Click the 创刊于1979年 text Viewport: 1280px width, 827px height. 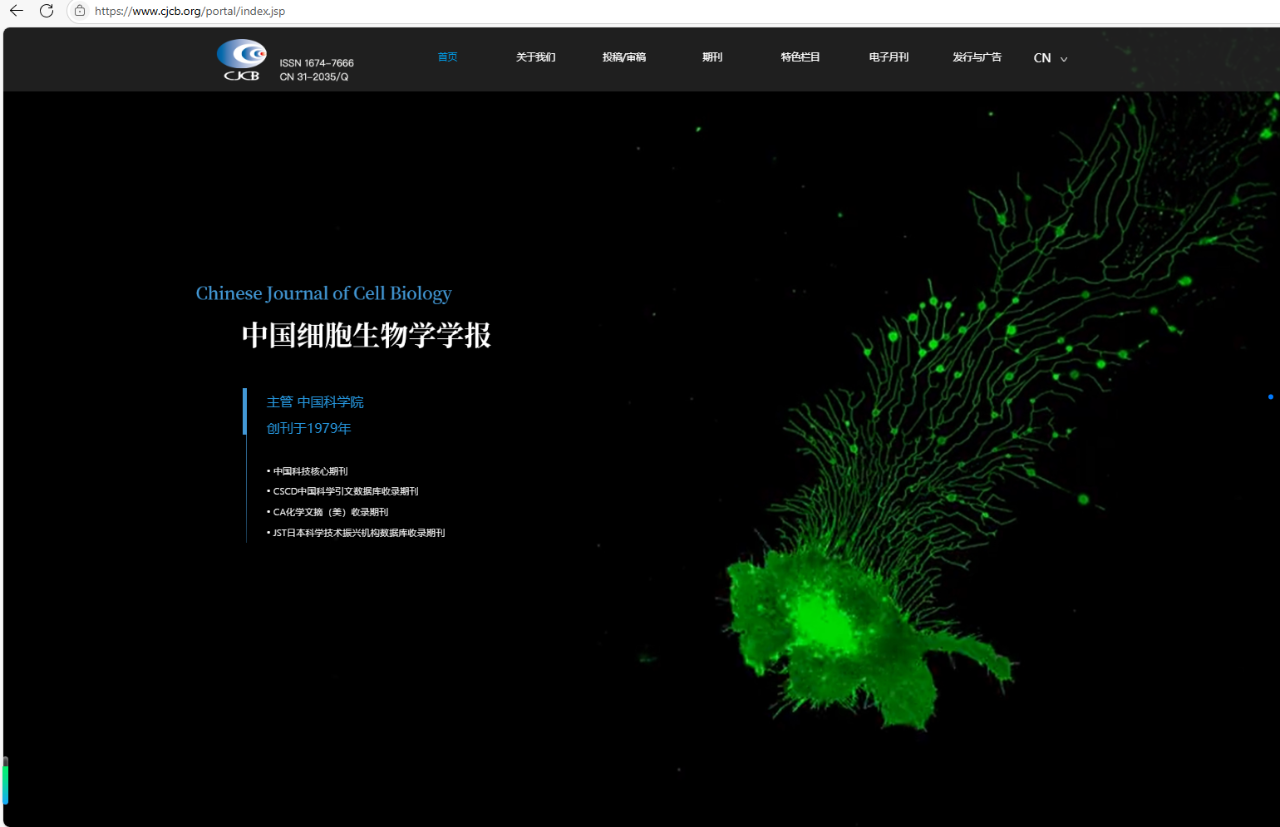[x=308, y=427]
